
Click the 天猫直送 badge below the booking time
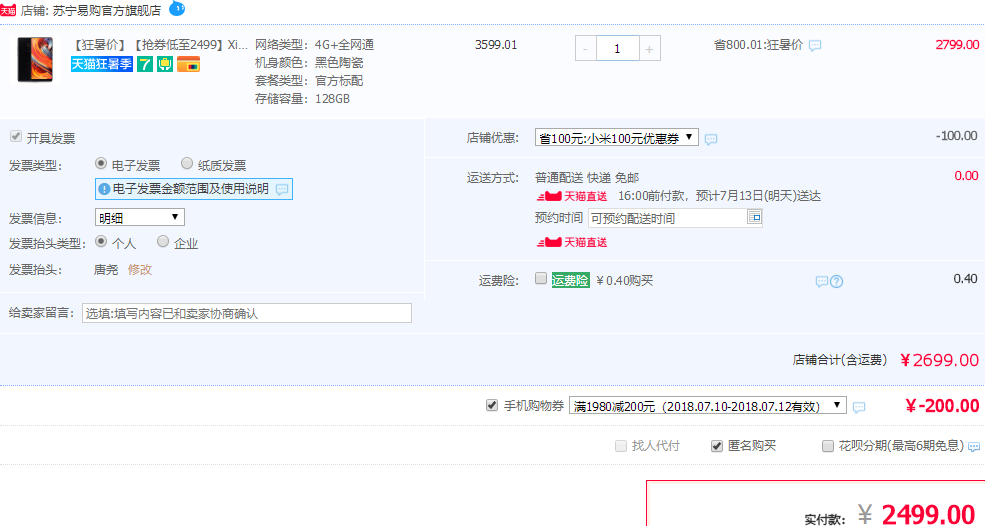(x=572, y=242)
